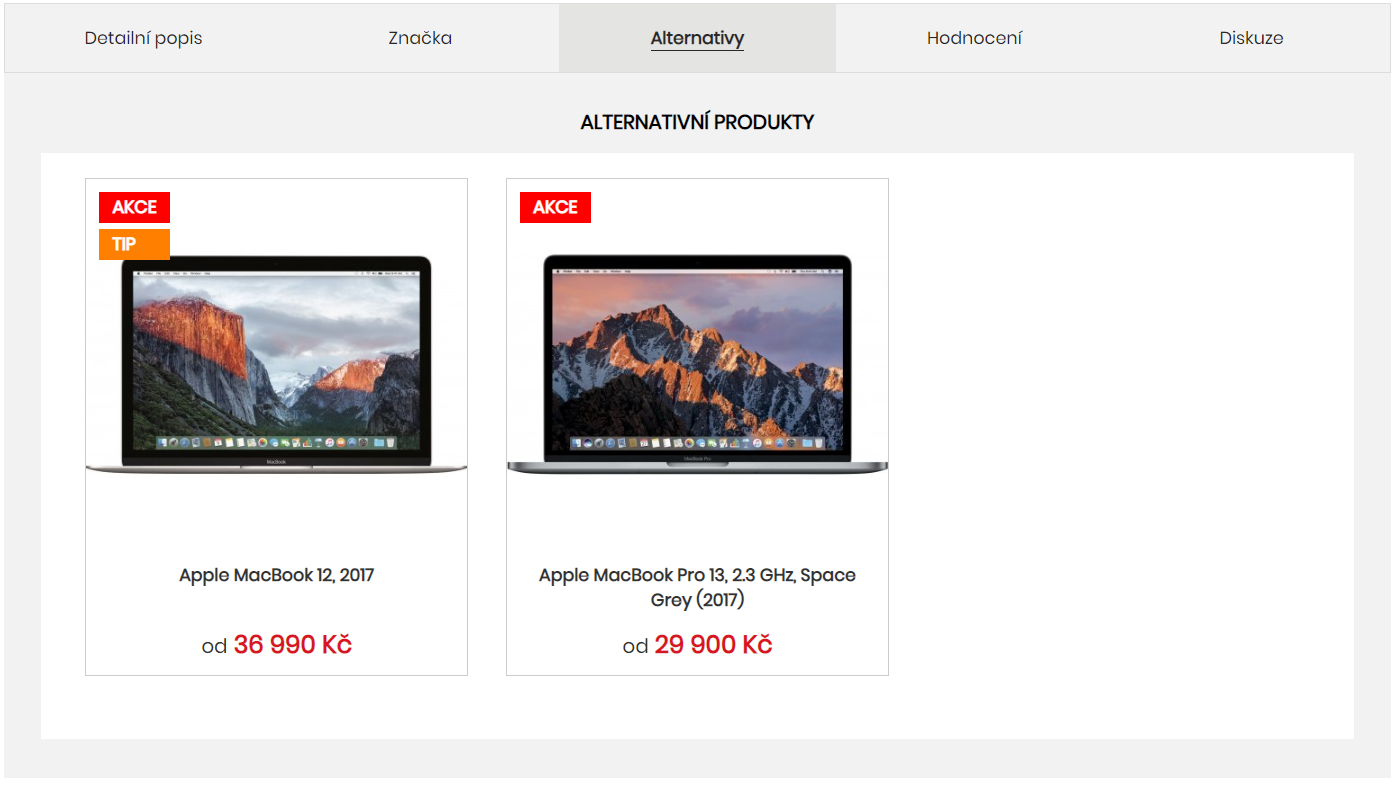This screenshot has width=1398, height=785.
Task: Click the orange TIP badge
Action: (x=134, y=244)
